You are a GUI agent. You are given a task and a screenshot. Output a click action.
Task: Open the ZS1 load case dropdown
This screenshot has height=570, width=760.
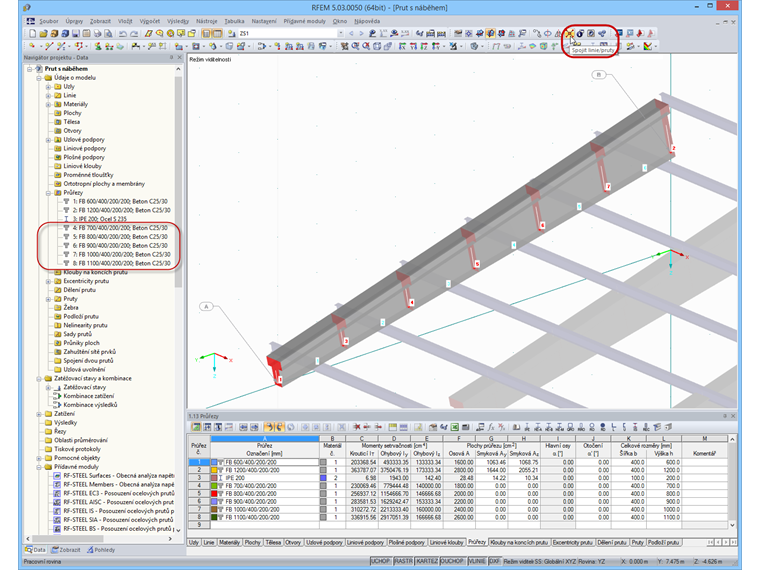click(340, 33)
